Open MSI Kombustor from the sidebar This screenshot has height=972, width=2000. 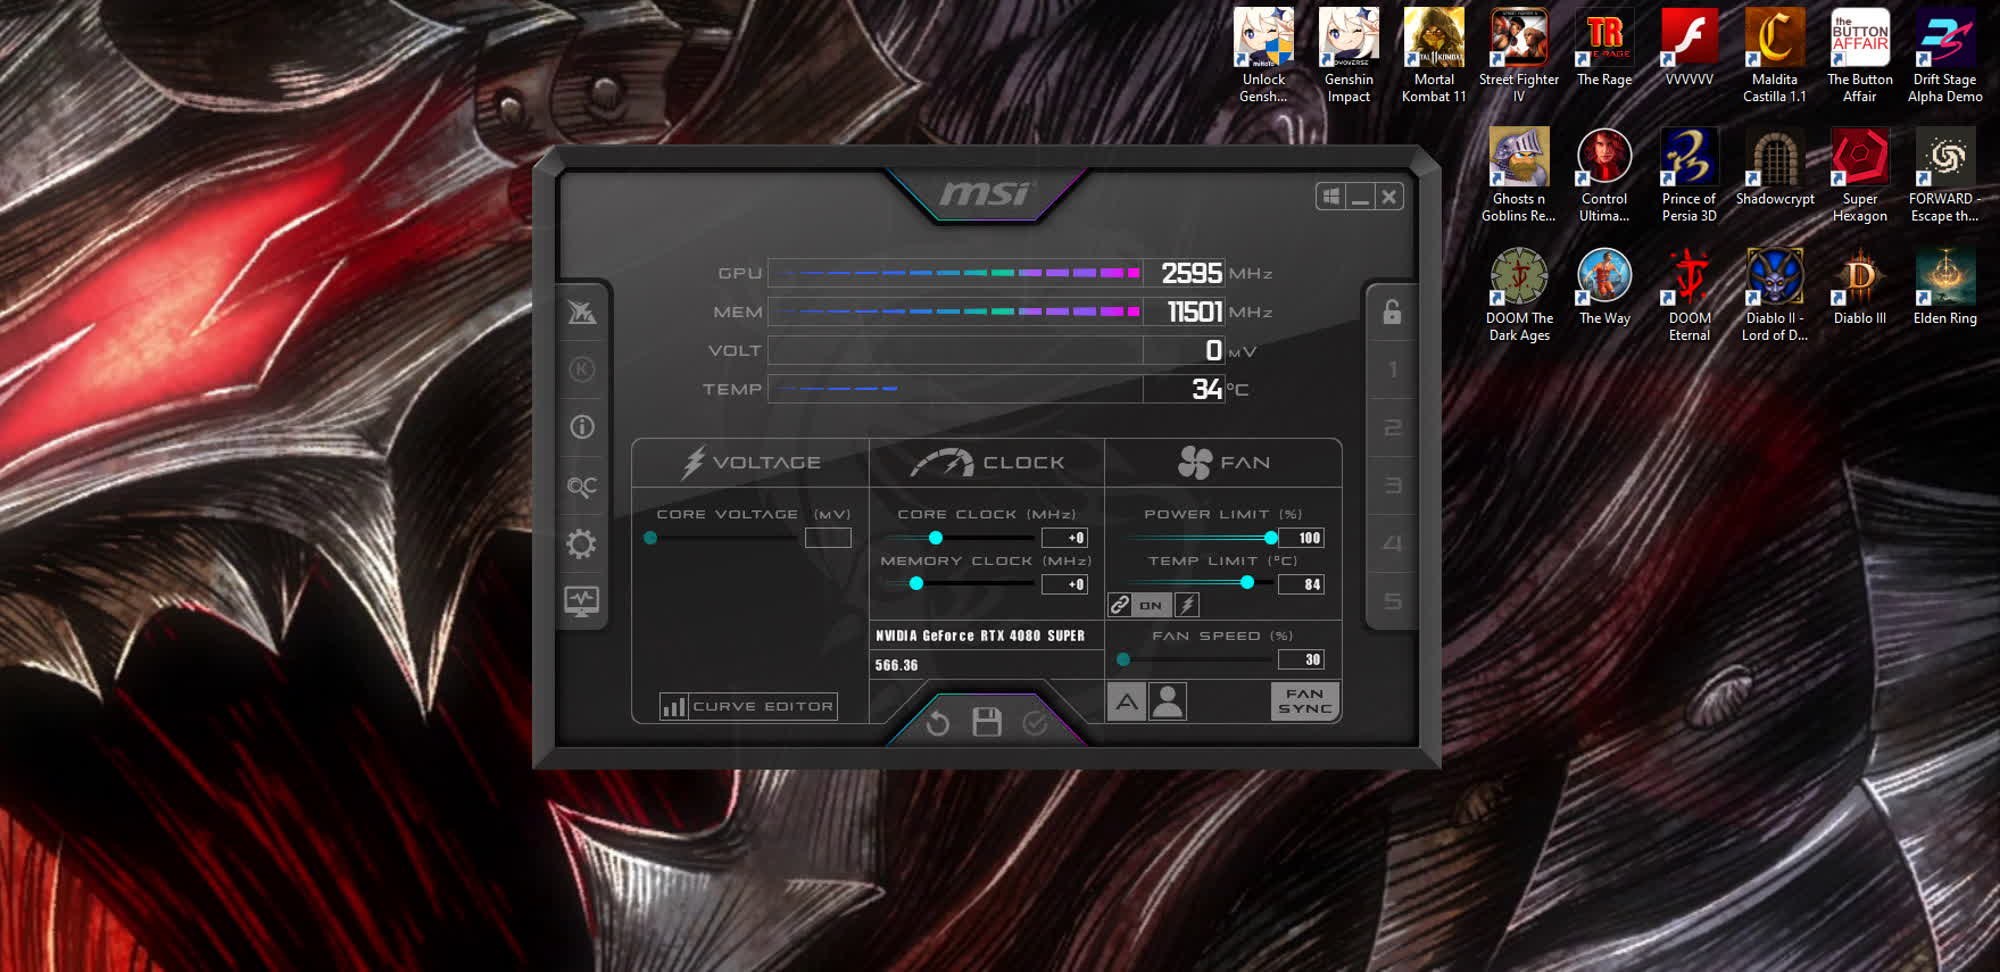click(582, 312)
